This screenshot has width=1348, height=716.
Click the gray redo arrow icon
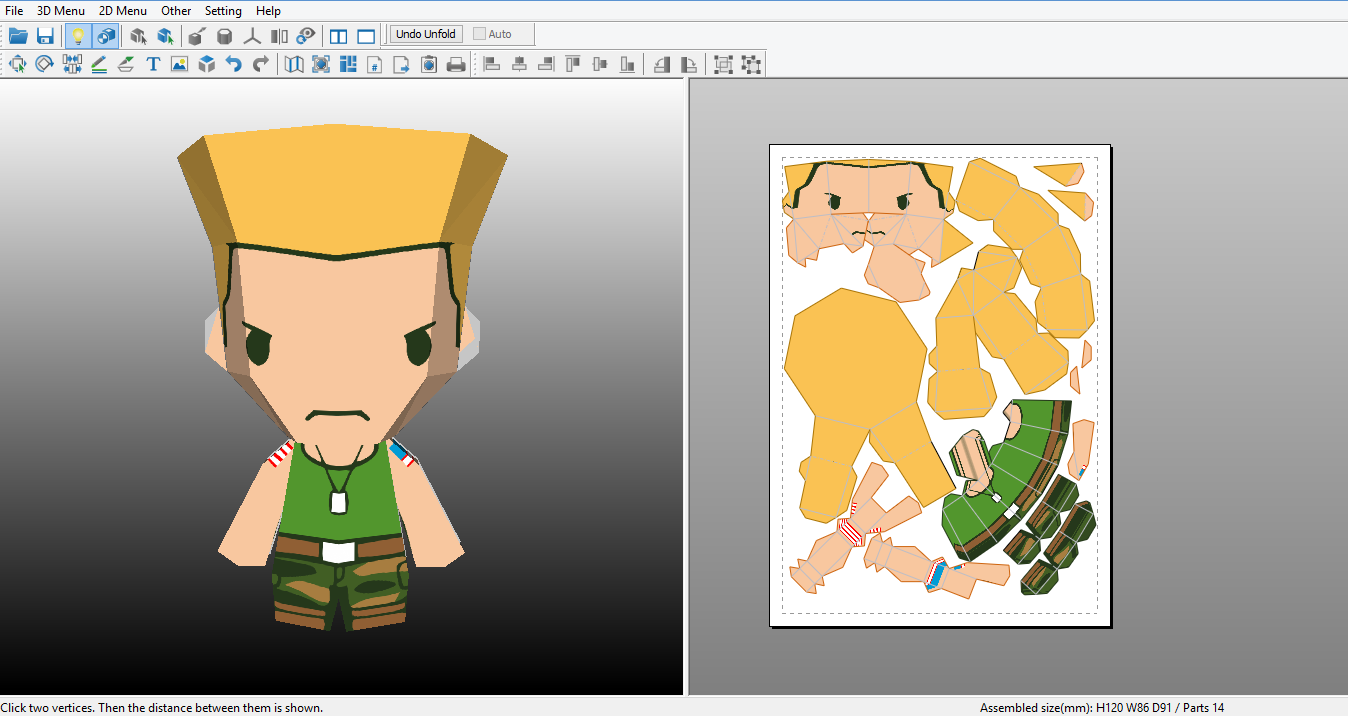click(261, 64)
